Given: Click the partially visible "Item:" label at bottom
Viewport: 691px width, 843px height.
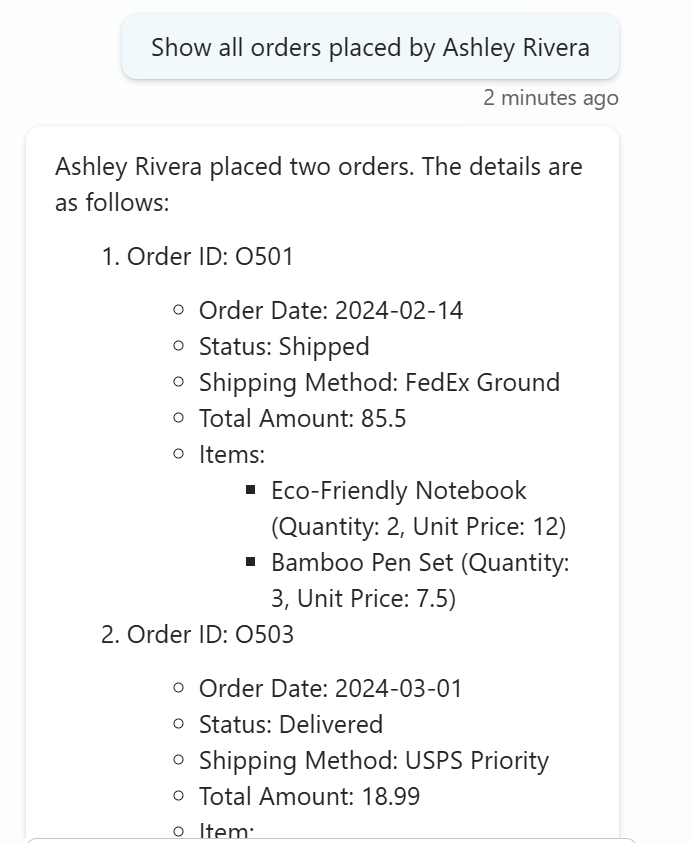Looking at the screenshot, I should [x=227, y=830].
